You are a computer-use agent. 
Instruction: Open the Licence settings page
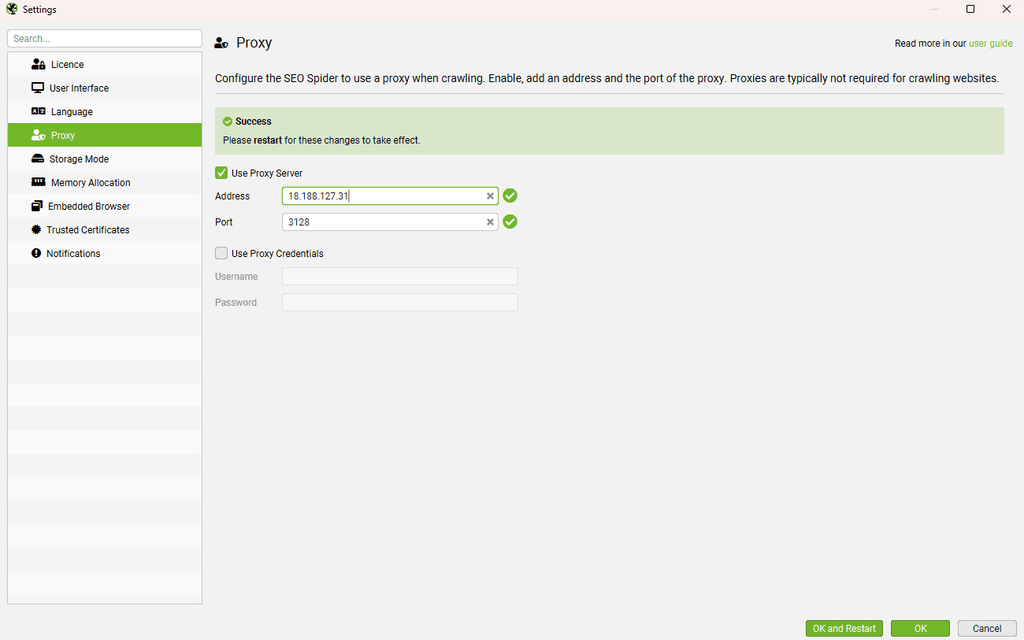pos(104,64)
